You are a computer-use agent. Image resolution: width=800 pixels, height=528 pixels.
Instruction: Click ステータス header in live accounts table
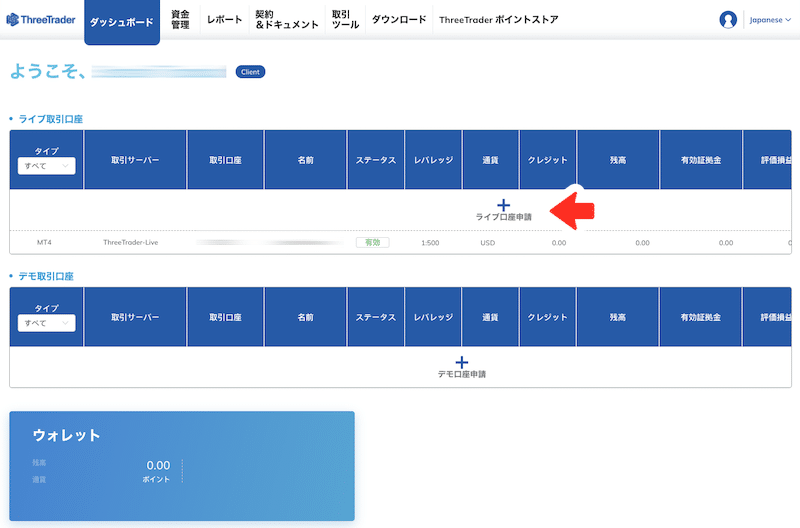click(376, 160)
